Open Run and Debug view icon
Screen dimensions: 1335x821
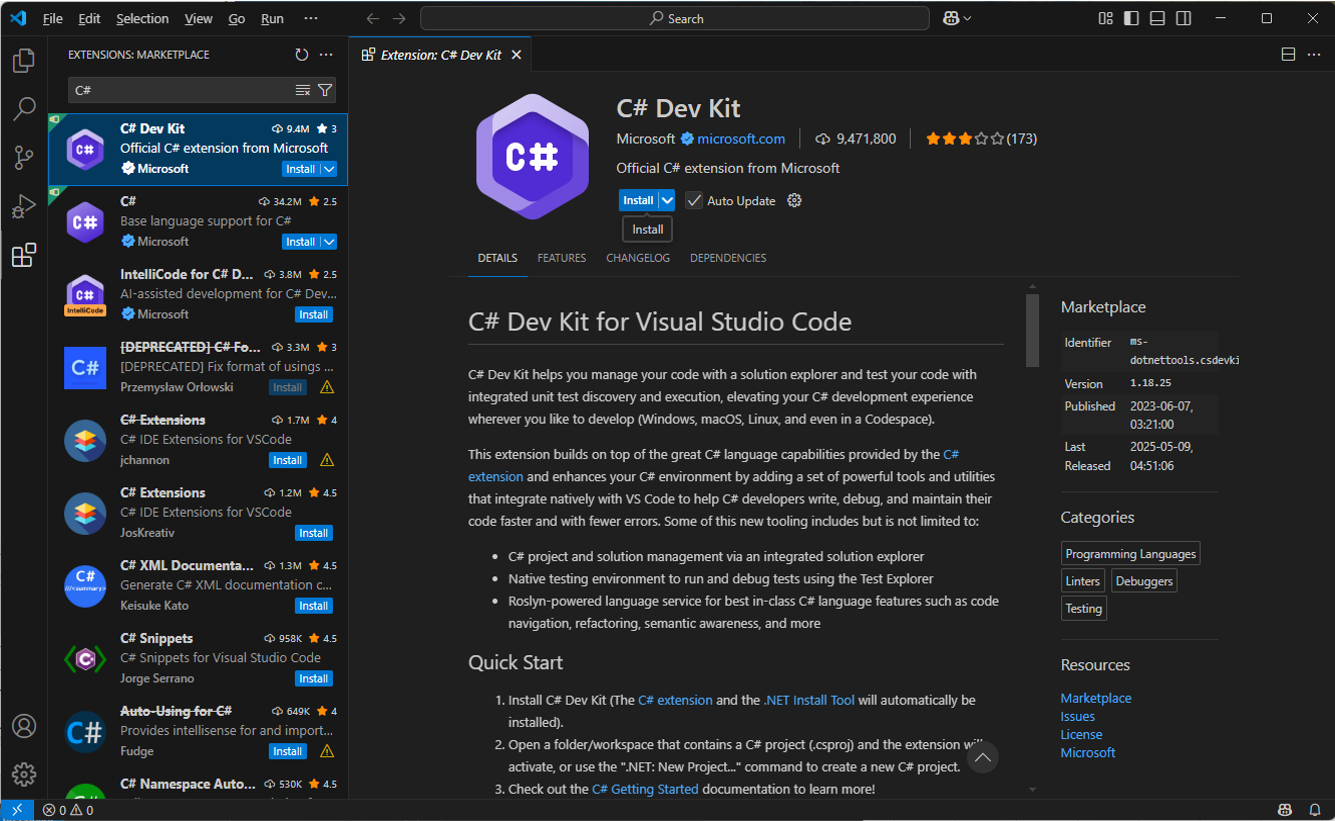click(x=24, y=206)
